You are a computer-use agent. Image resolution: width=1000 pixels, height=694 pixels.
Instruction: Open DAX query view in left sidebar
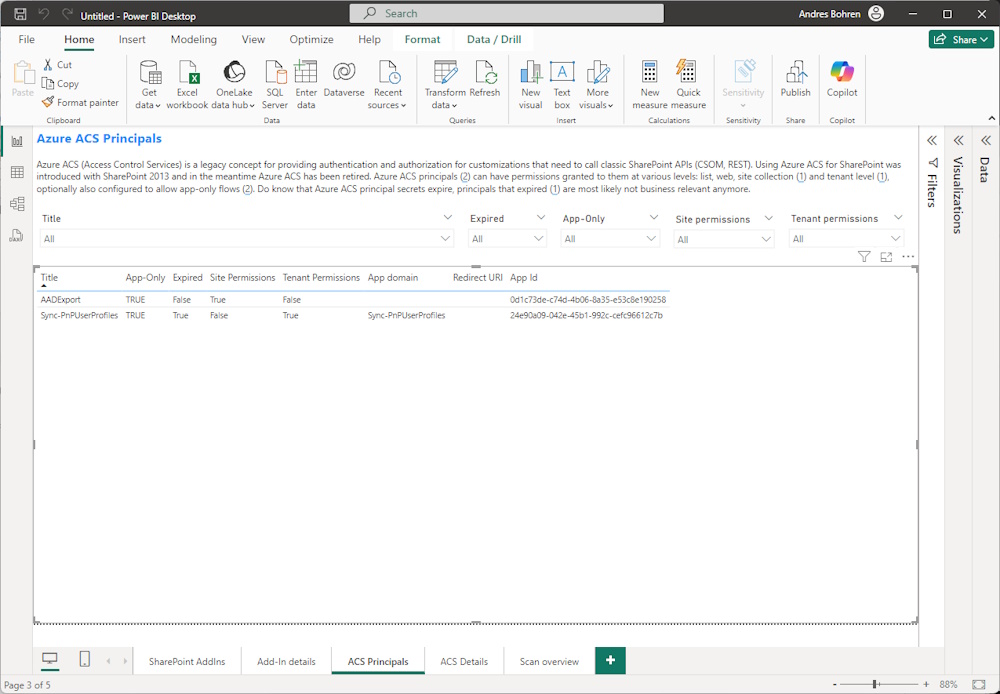click(17, 235)
